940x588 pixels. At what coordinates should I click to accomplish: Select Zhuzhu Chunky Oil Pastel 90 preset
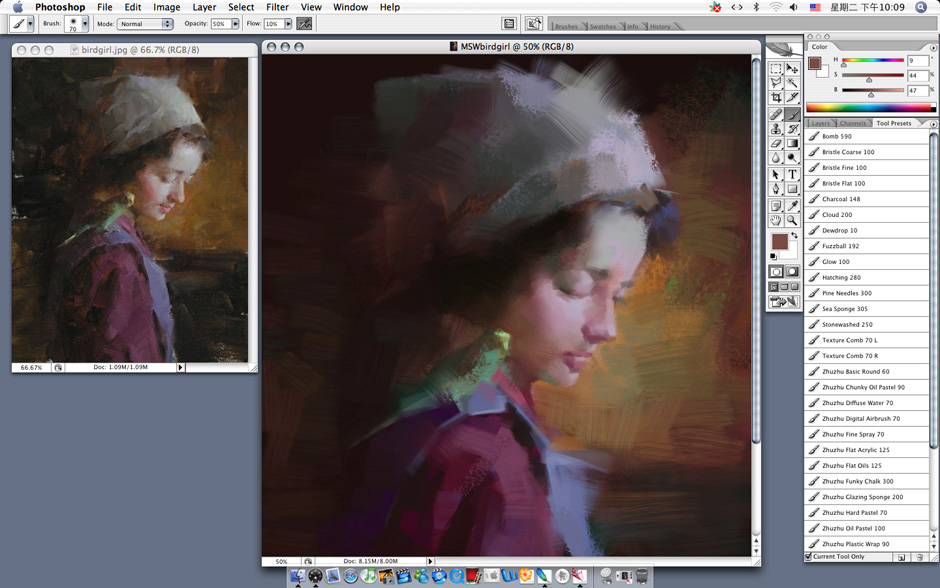tap(866, 387)
